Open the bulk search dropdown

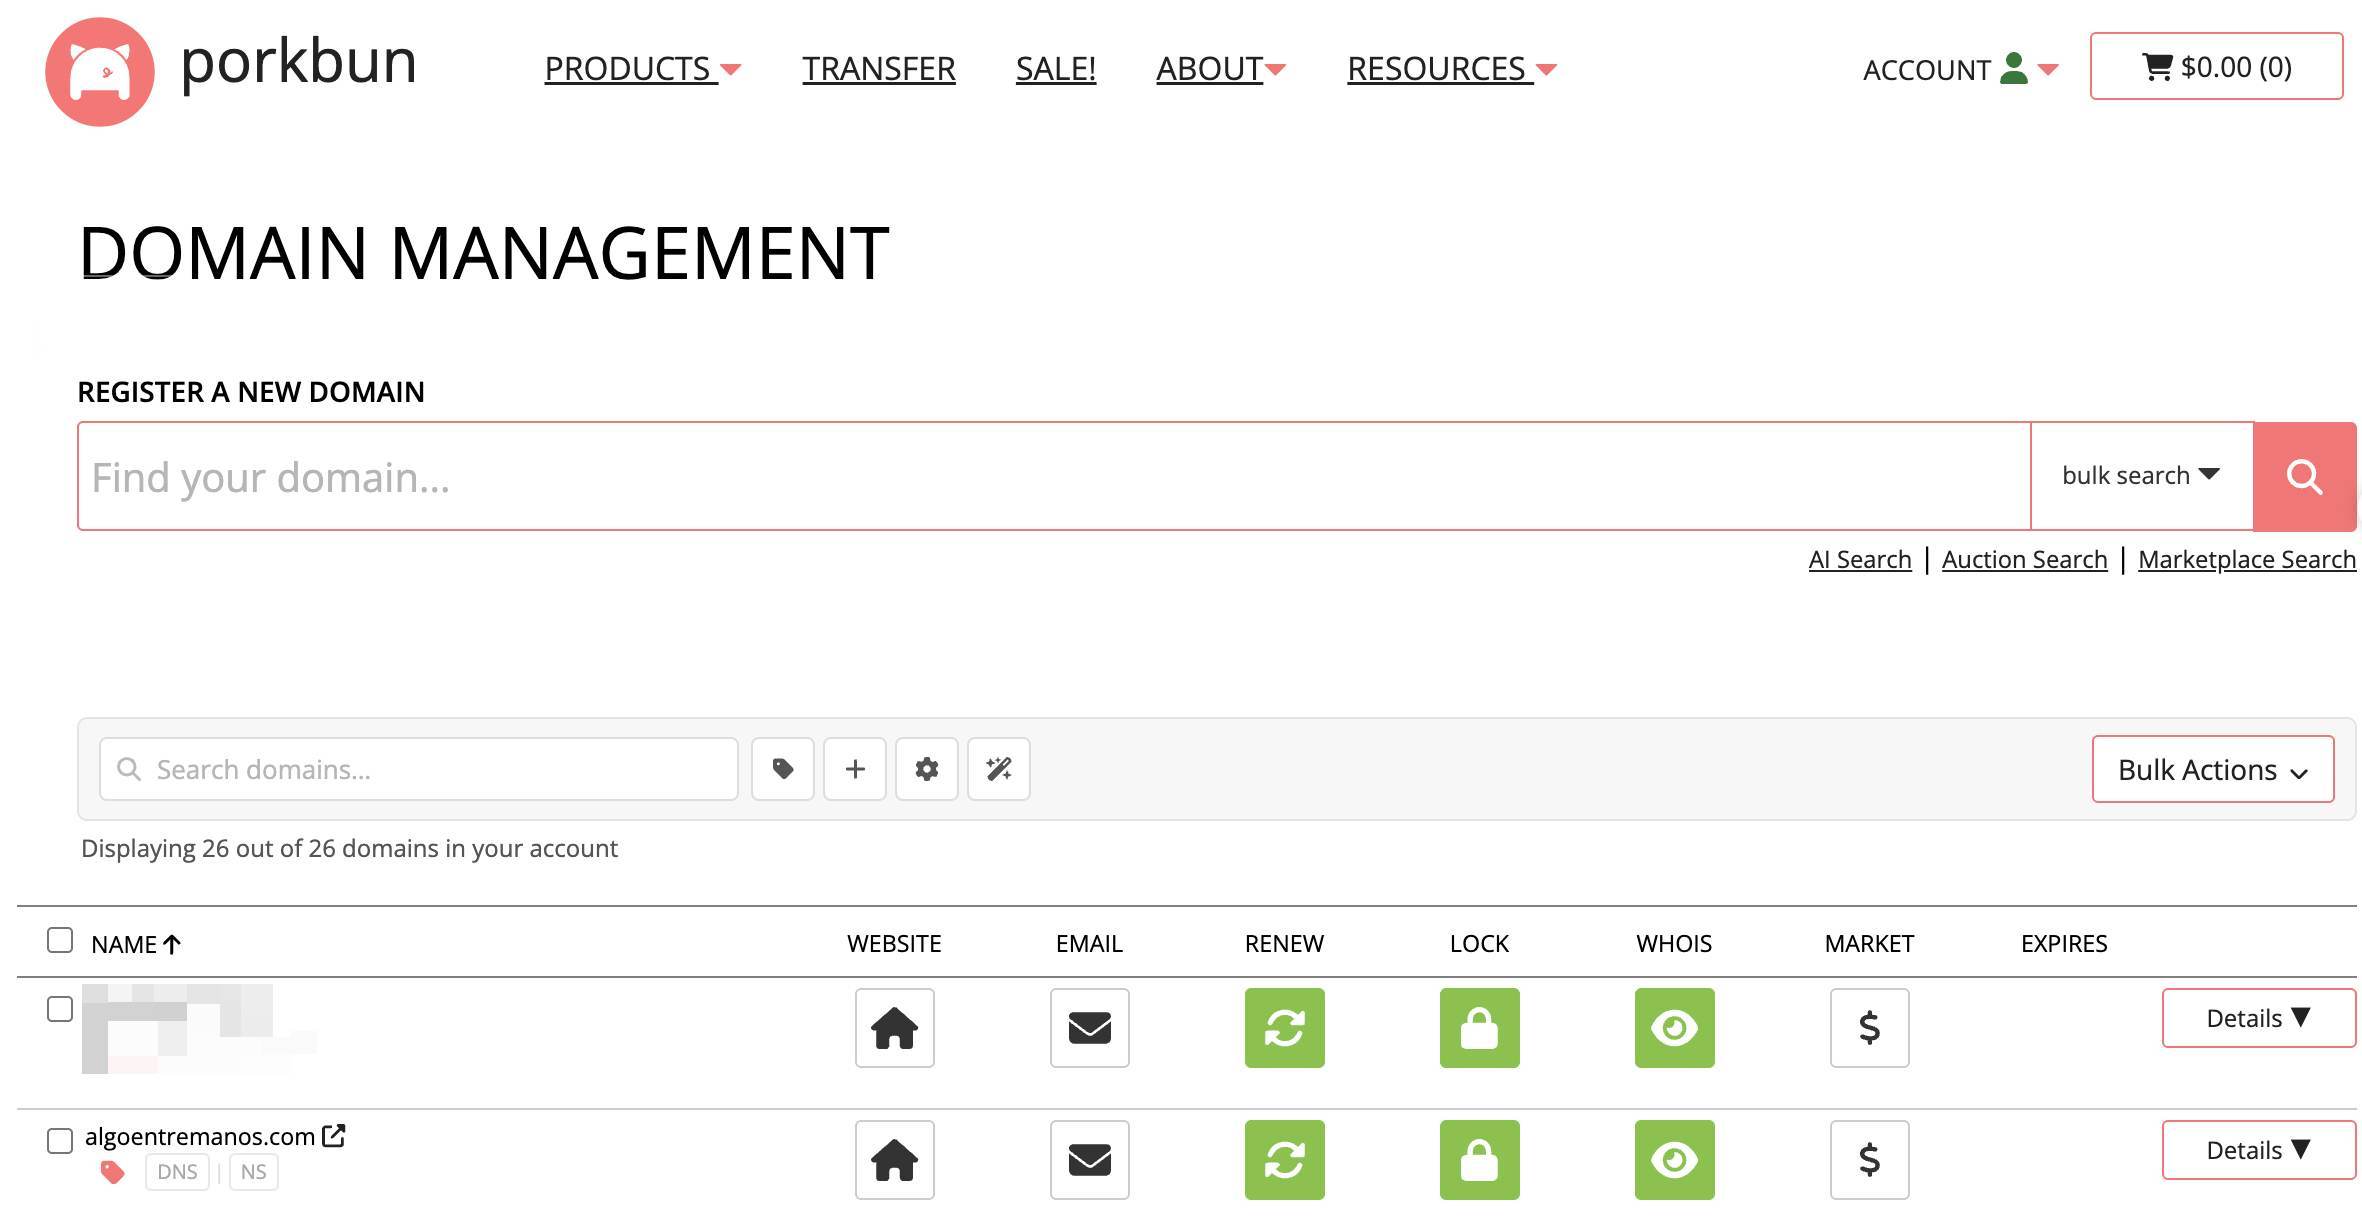pyautogui.click(x=2140, y=476)
